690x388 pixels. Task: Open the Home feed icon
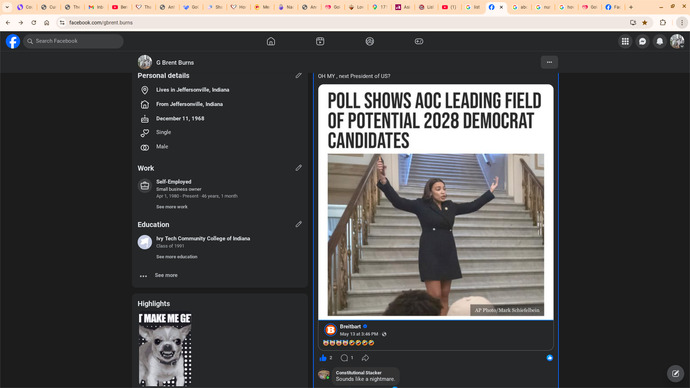[x=271, y=41]
